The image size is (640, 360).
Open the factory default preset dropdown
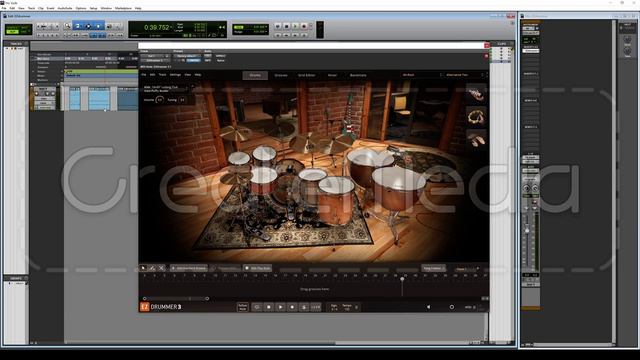pyautogui.click(x=187, y=56)
